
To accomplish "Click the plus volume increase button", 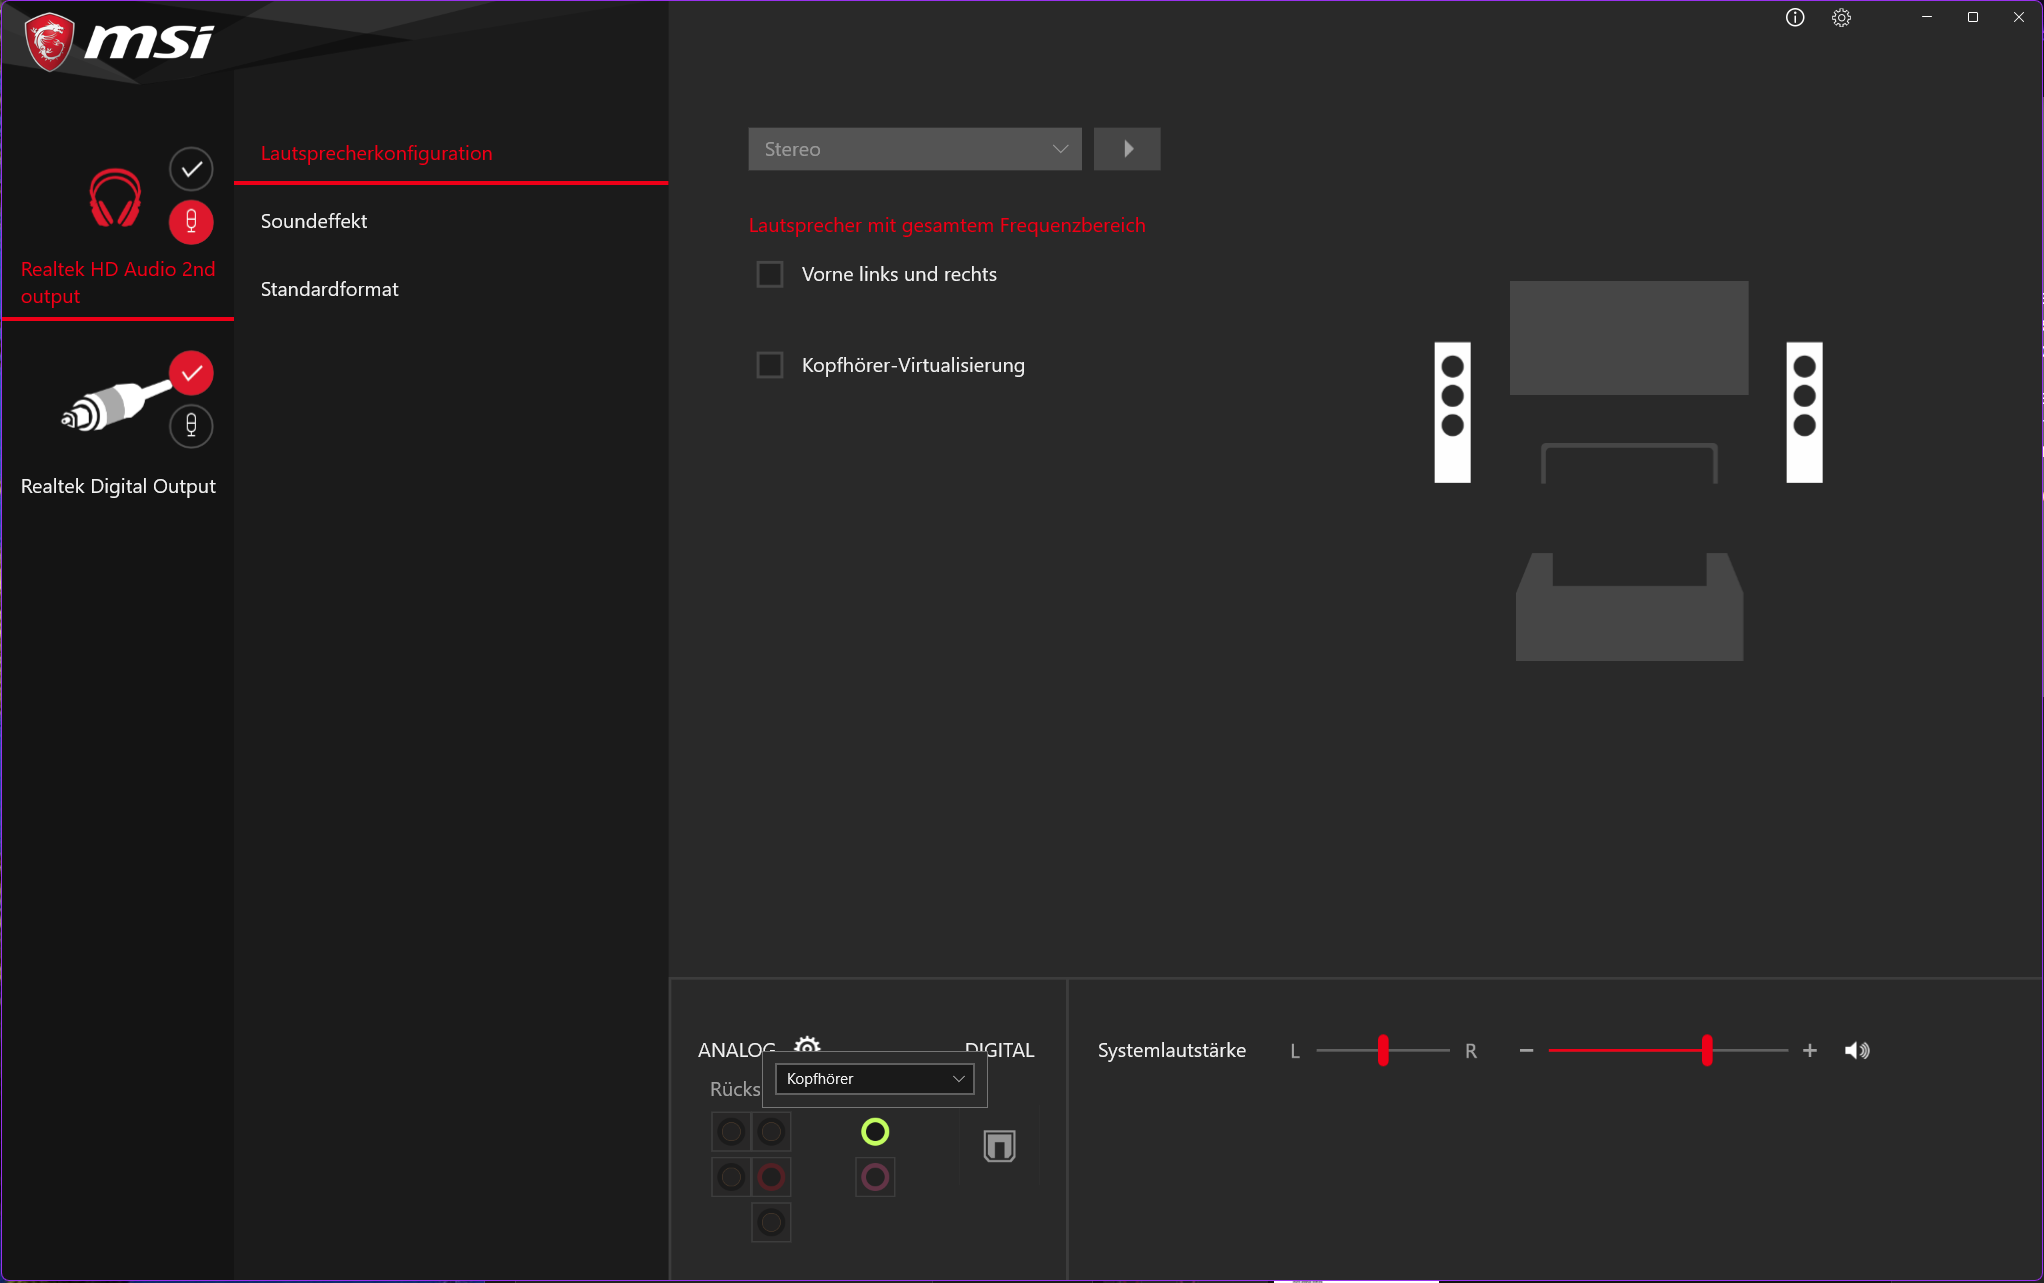I will tap(1809, 1050).
